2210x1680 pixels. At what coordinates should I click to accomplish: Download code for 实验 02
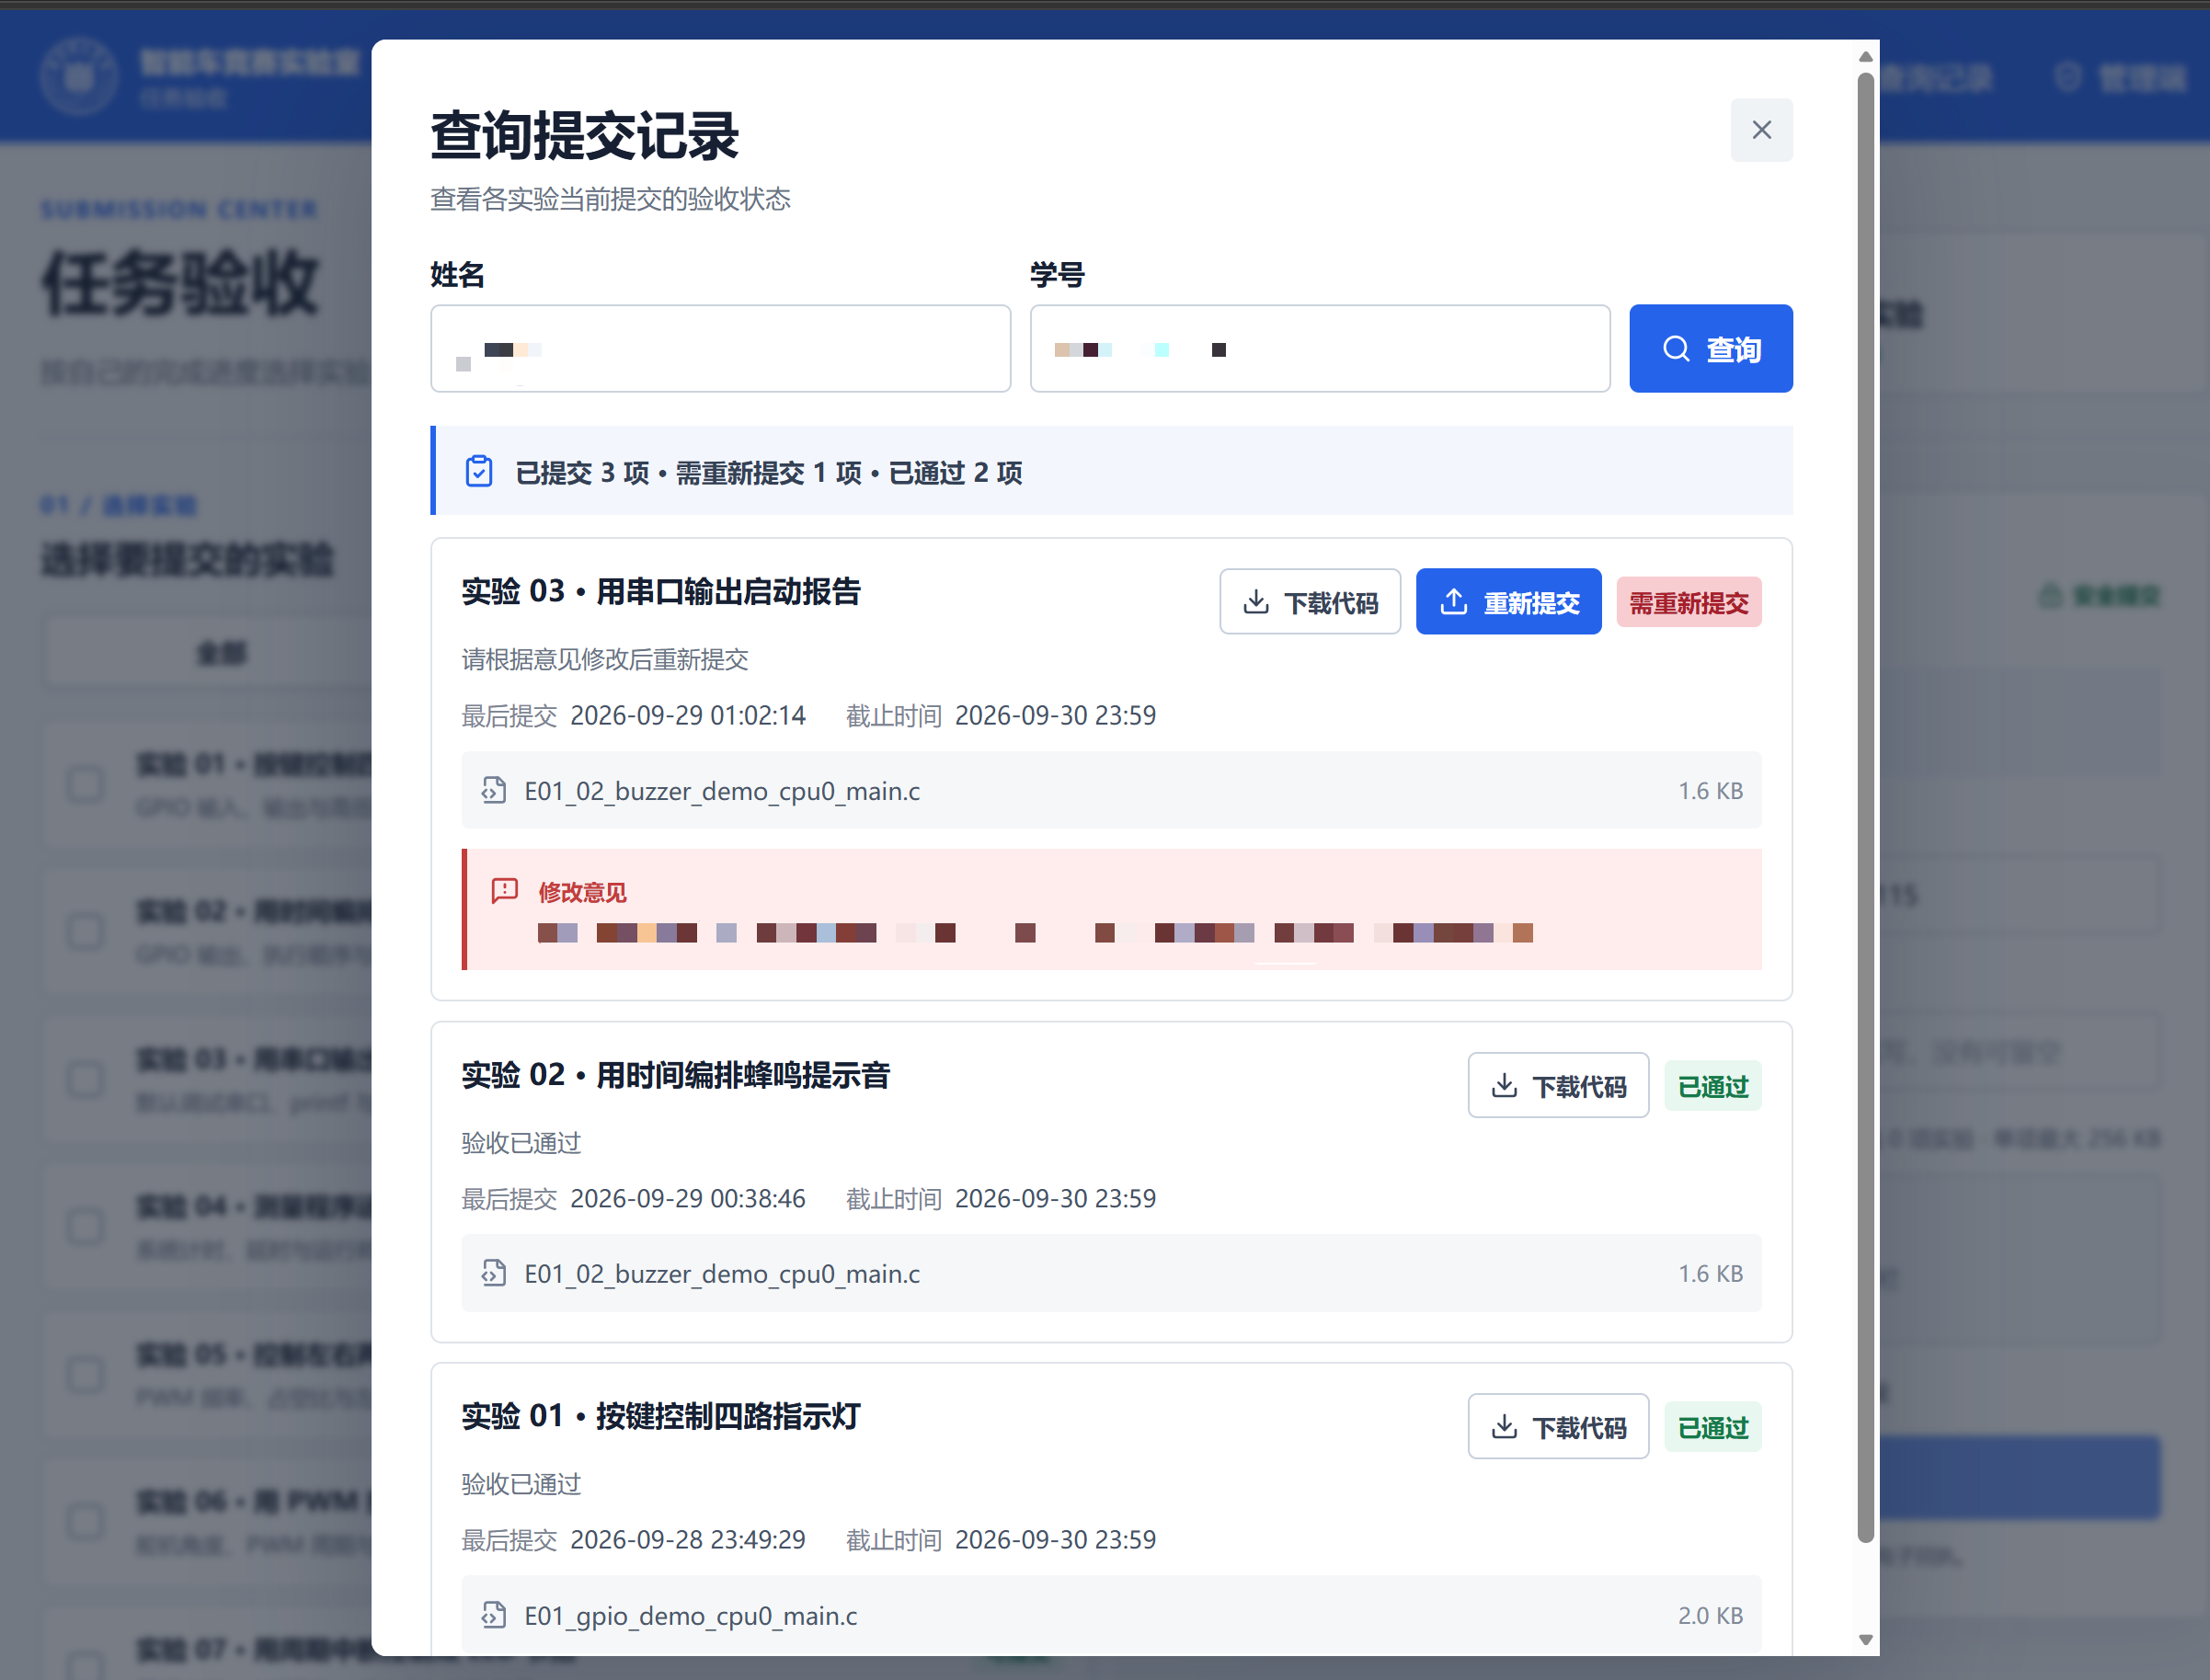point(1557,1085)
